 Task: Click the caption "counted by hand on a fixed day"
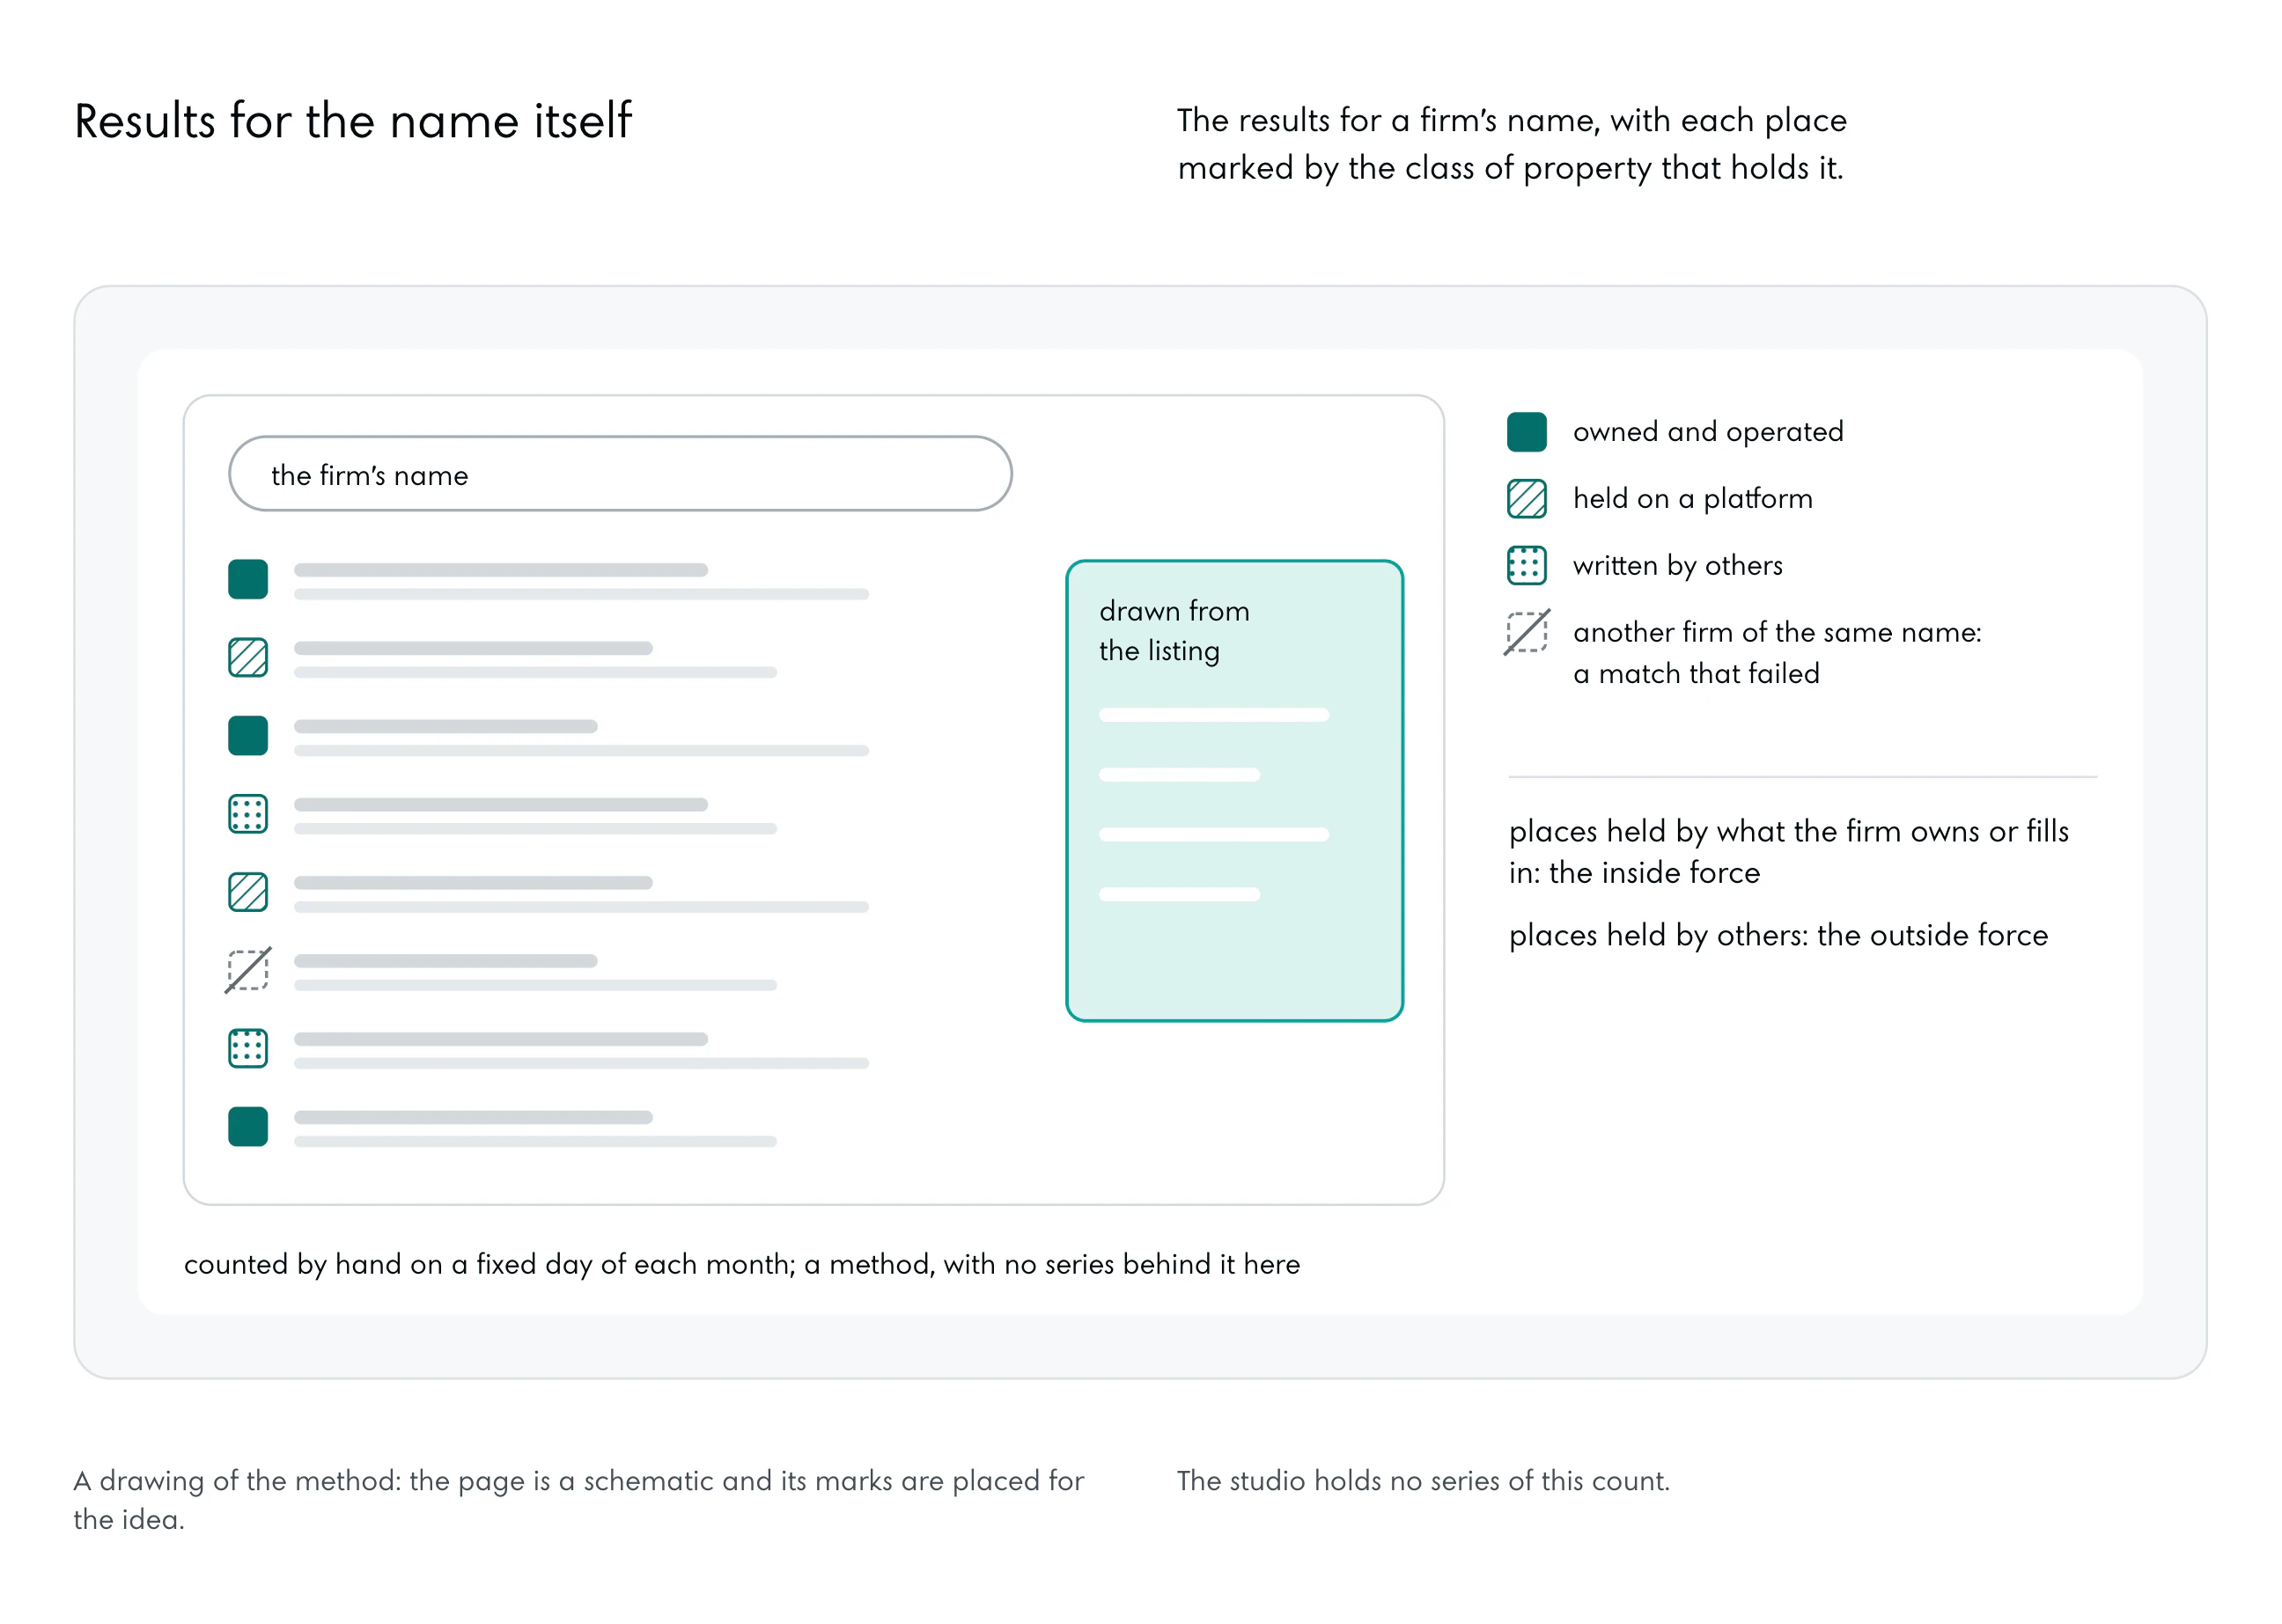point(741,1265)
